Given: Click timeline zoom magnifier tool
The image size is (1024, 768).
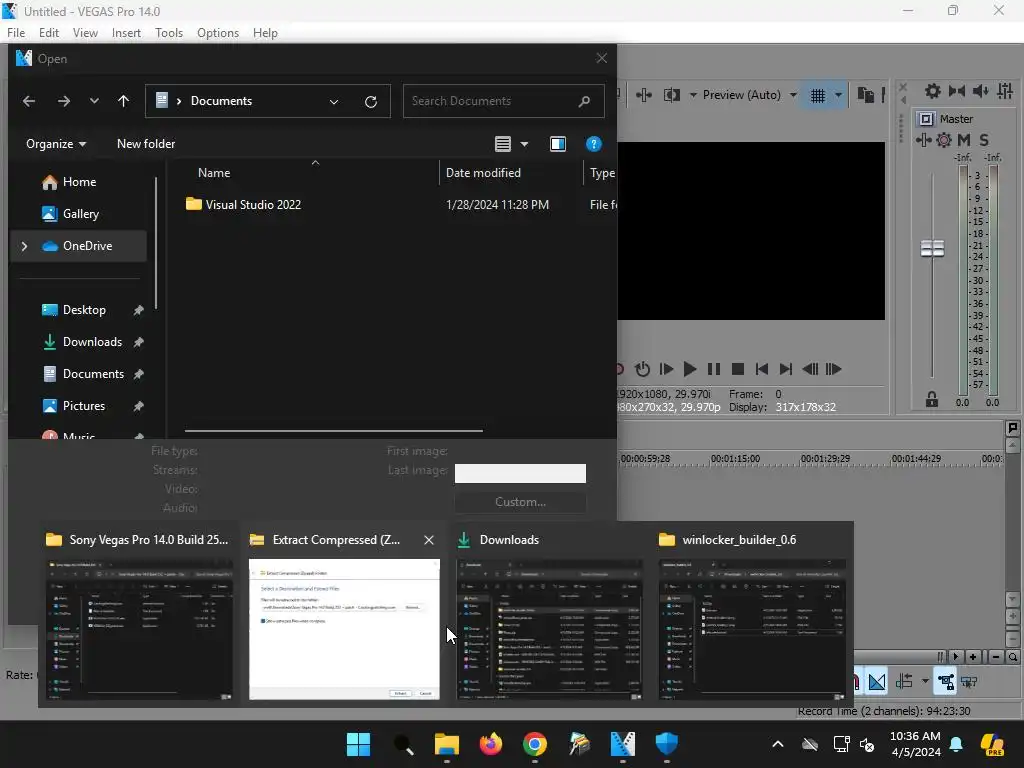Looking at the screenshot, I should pos(1012,657).
